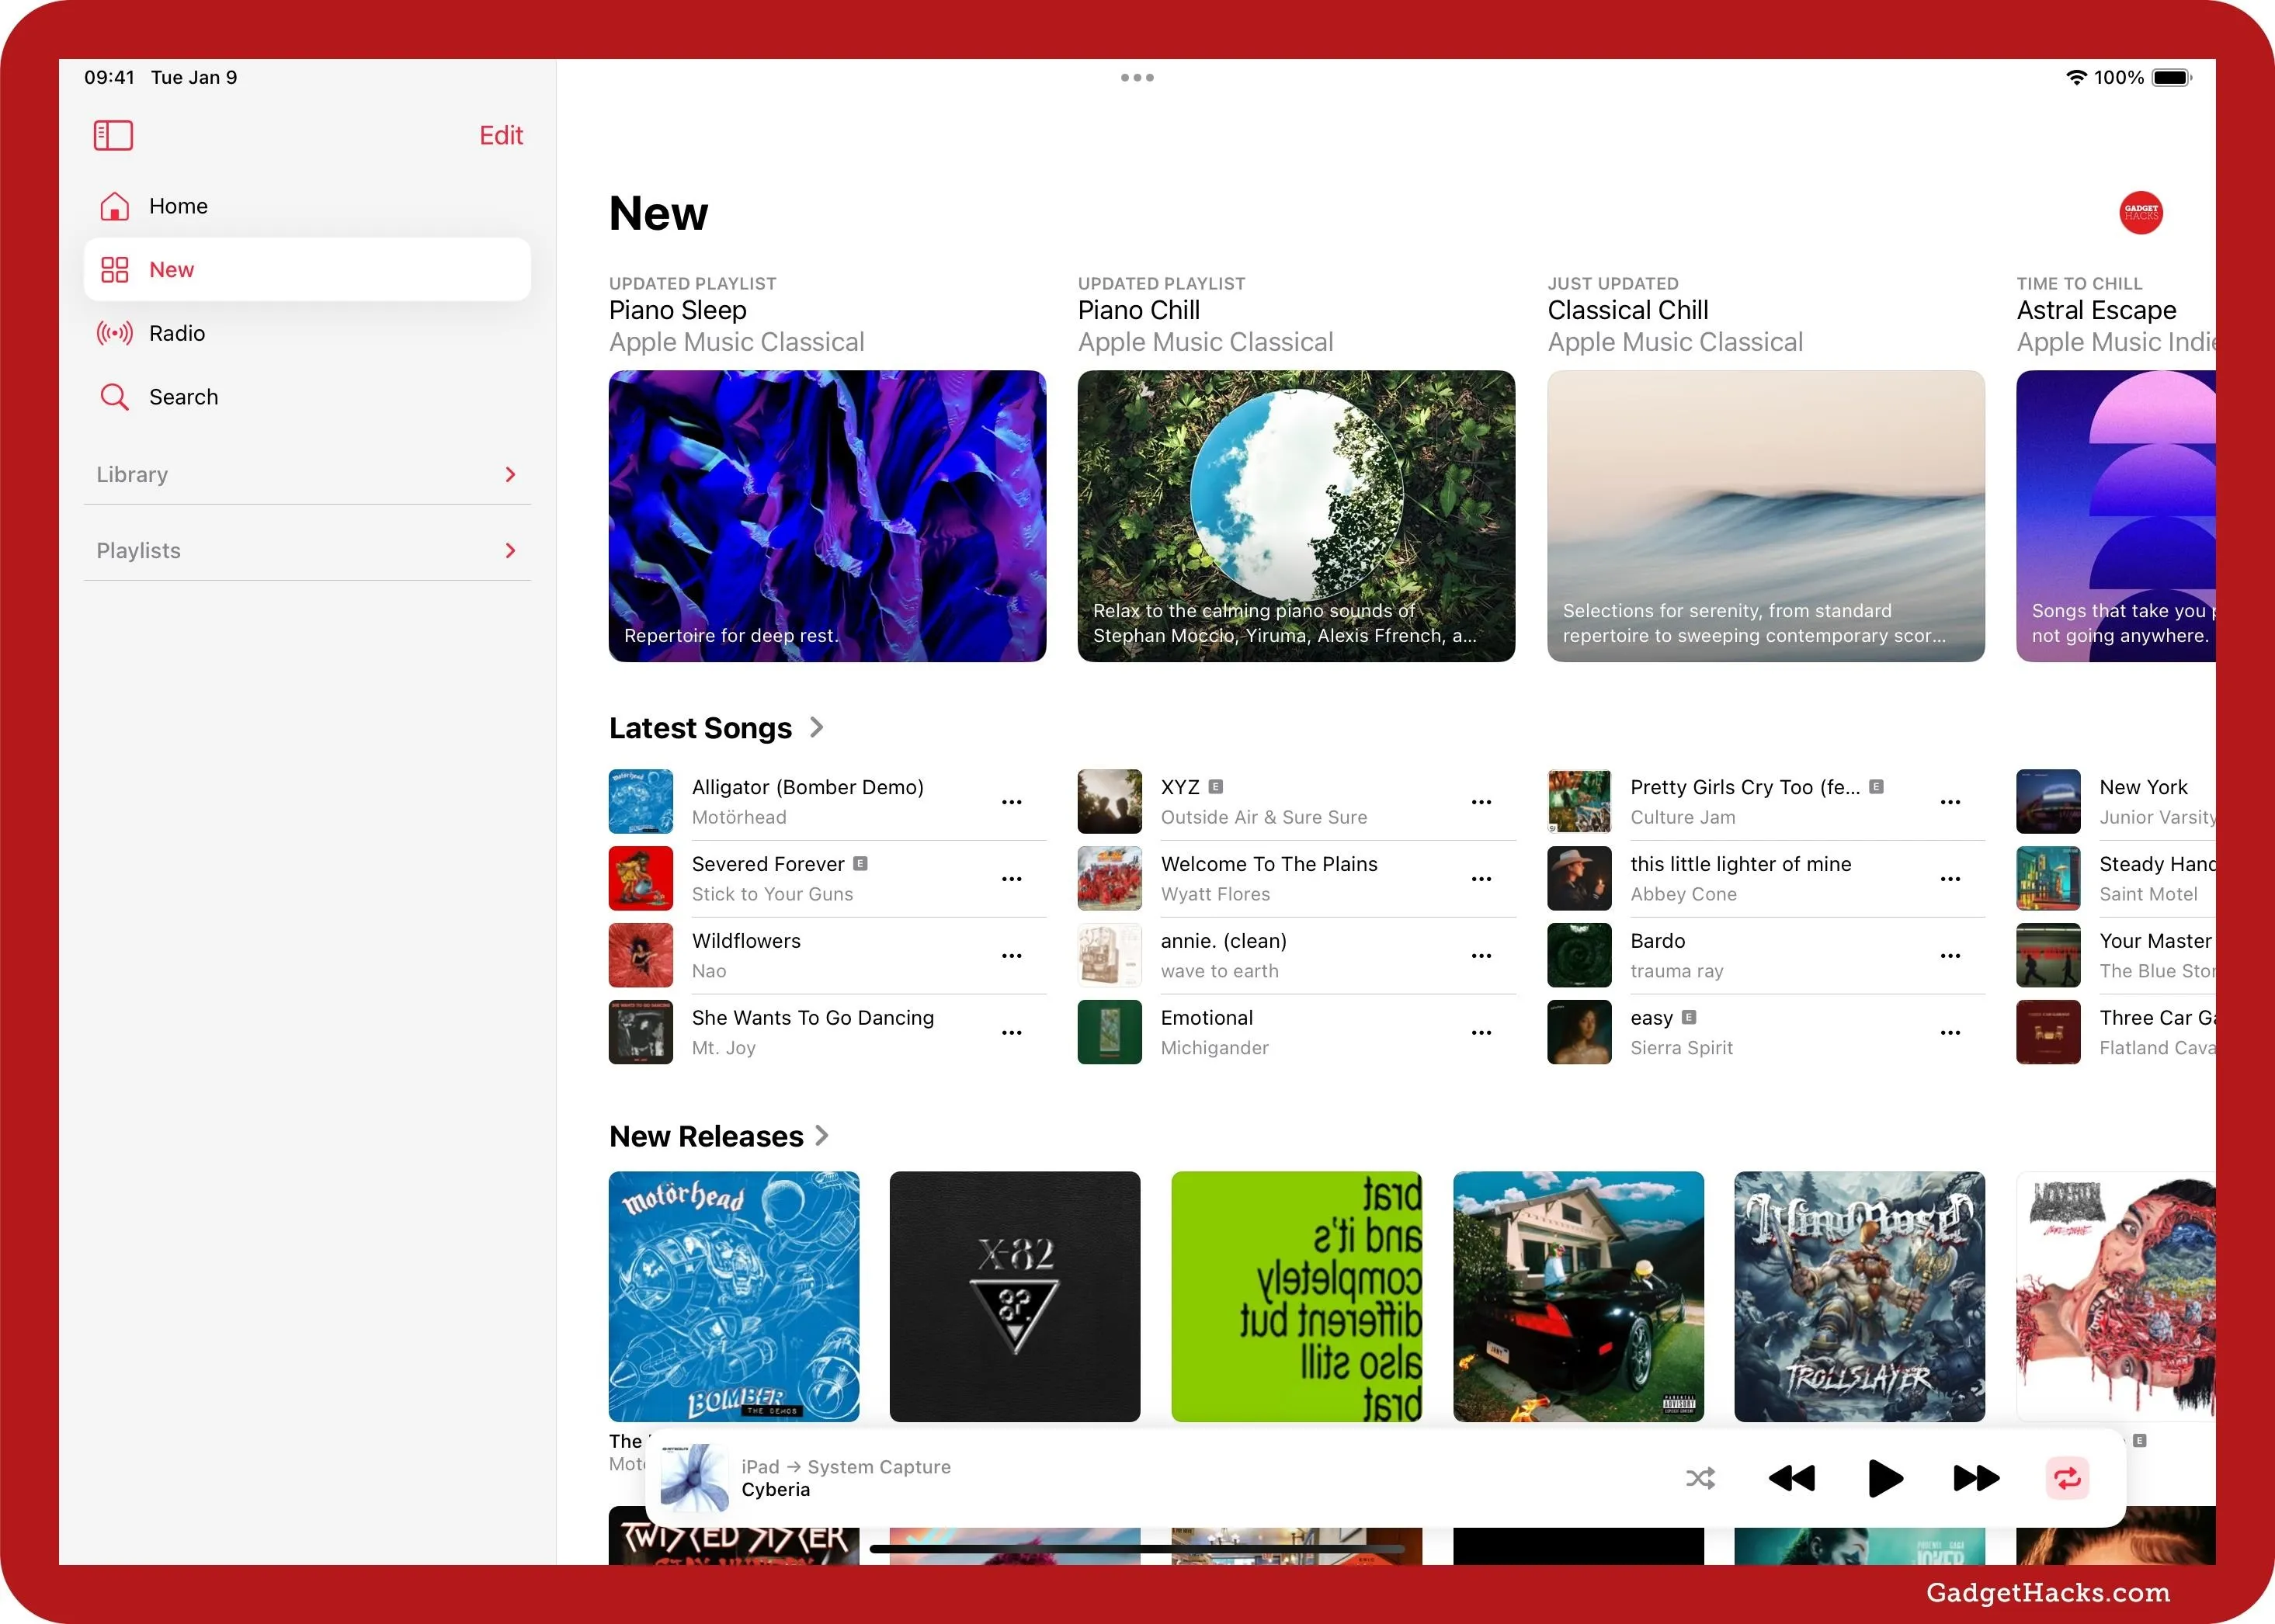This screenshot has height=1624, width=2275.
Task: Tap the Edit button in sidebar
Action: point(501,135)
